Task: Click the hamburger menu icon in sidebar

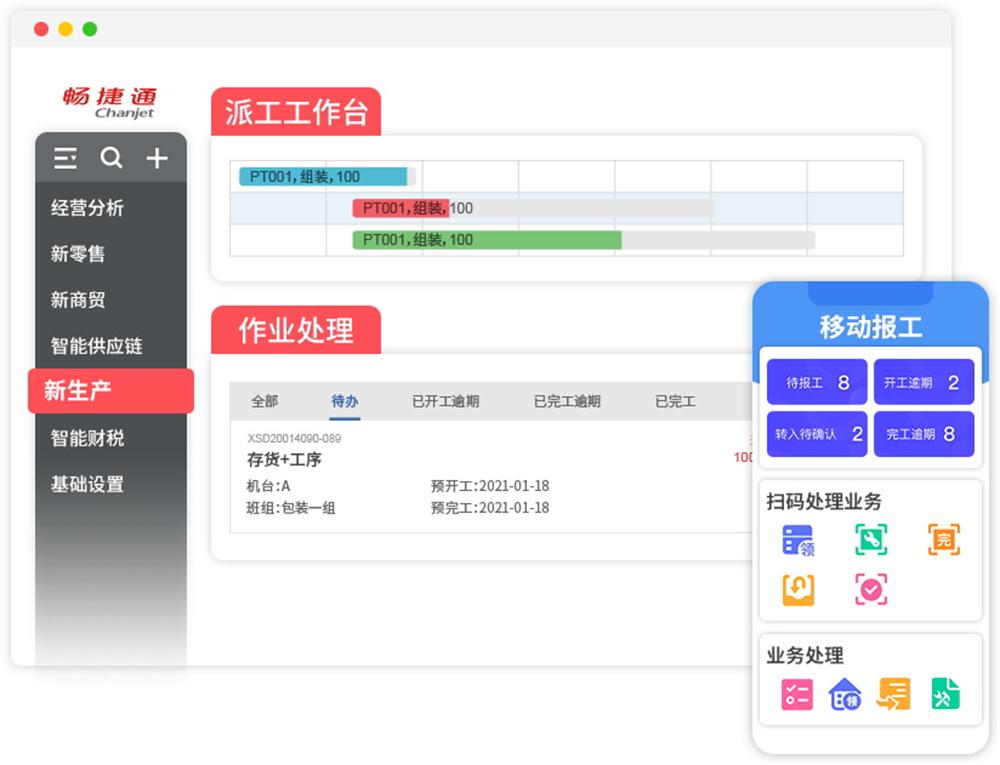Action: 65,158
